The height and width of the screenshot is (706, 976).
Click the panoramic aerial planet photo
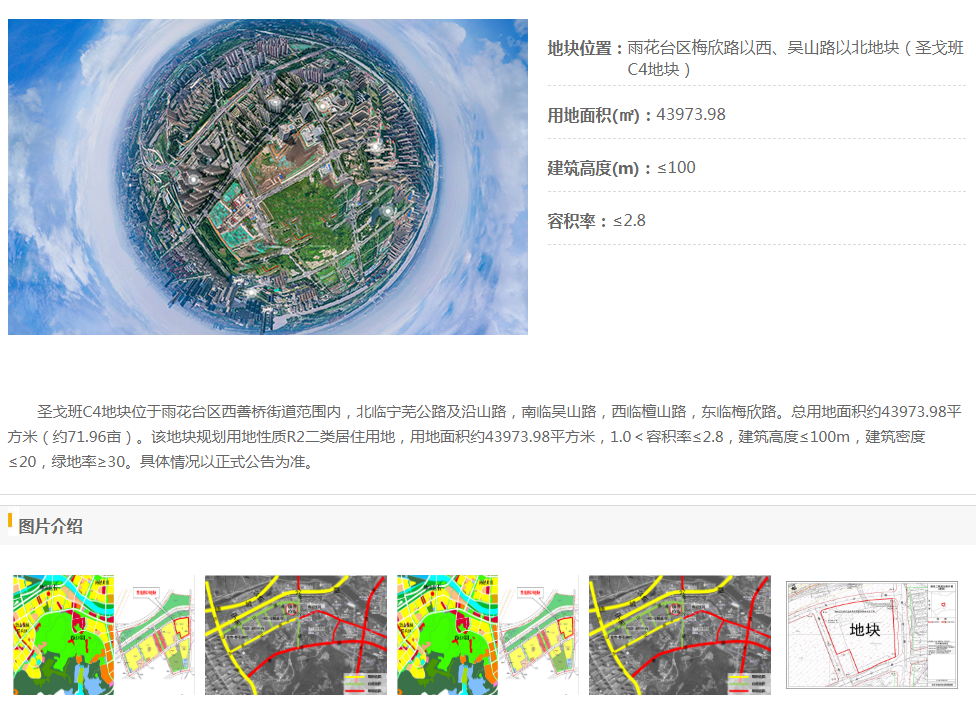coord(267,177)
